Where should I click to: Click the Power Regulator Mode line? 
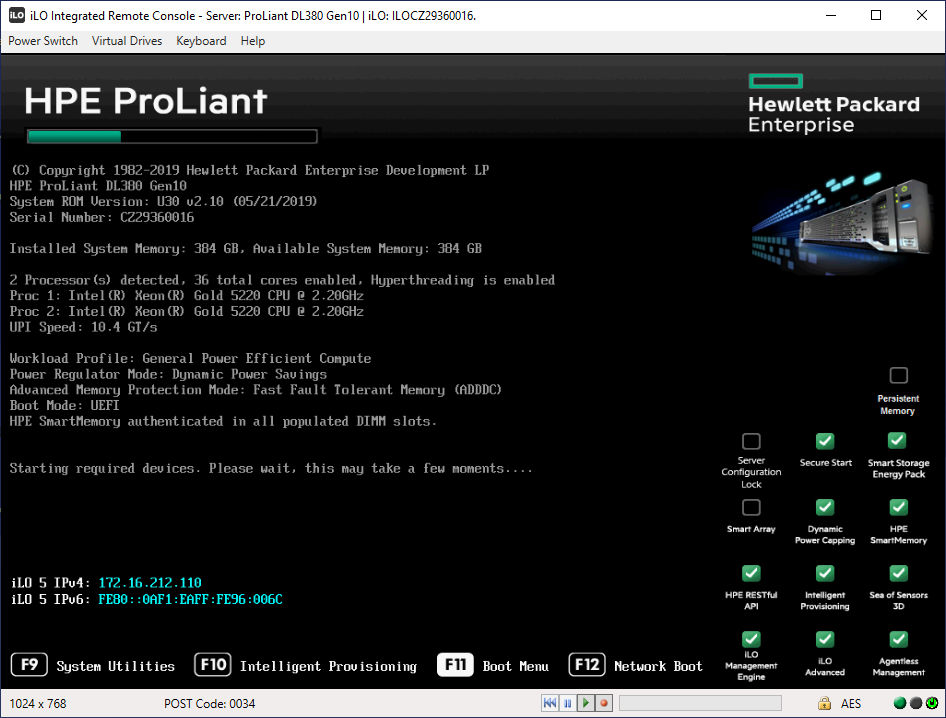click(168, 374)
